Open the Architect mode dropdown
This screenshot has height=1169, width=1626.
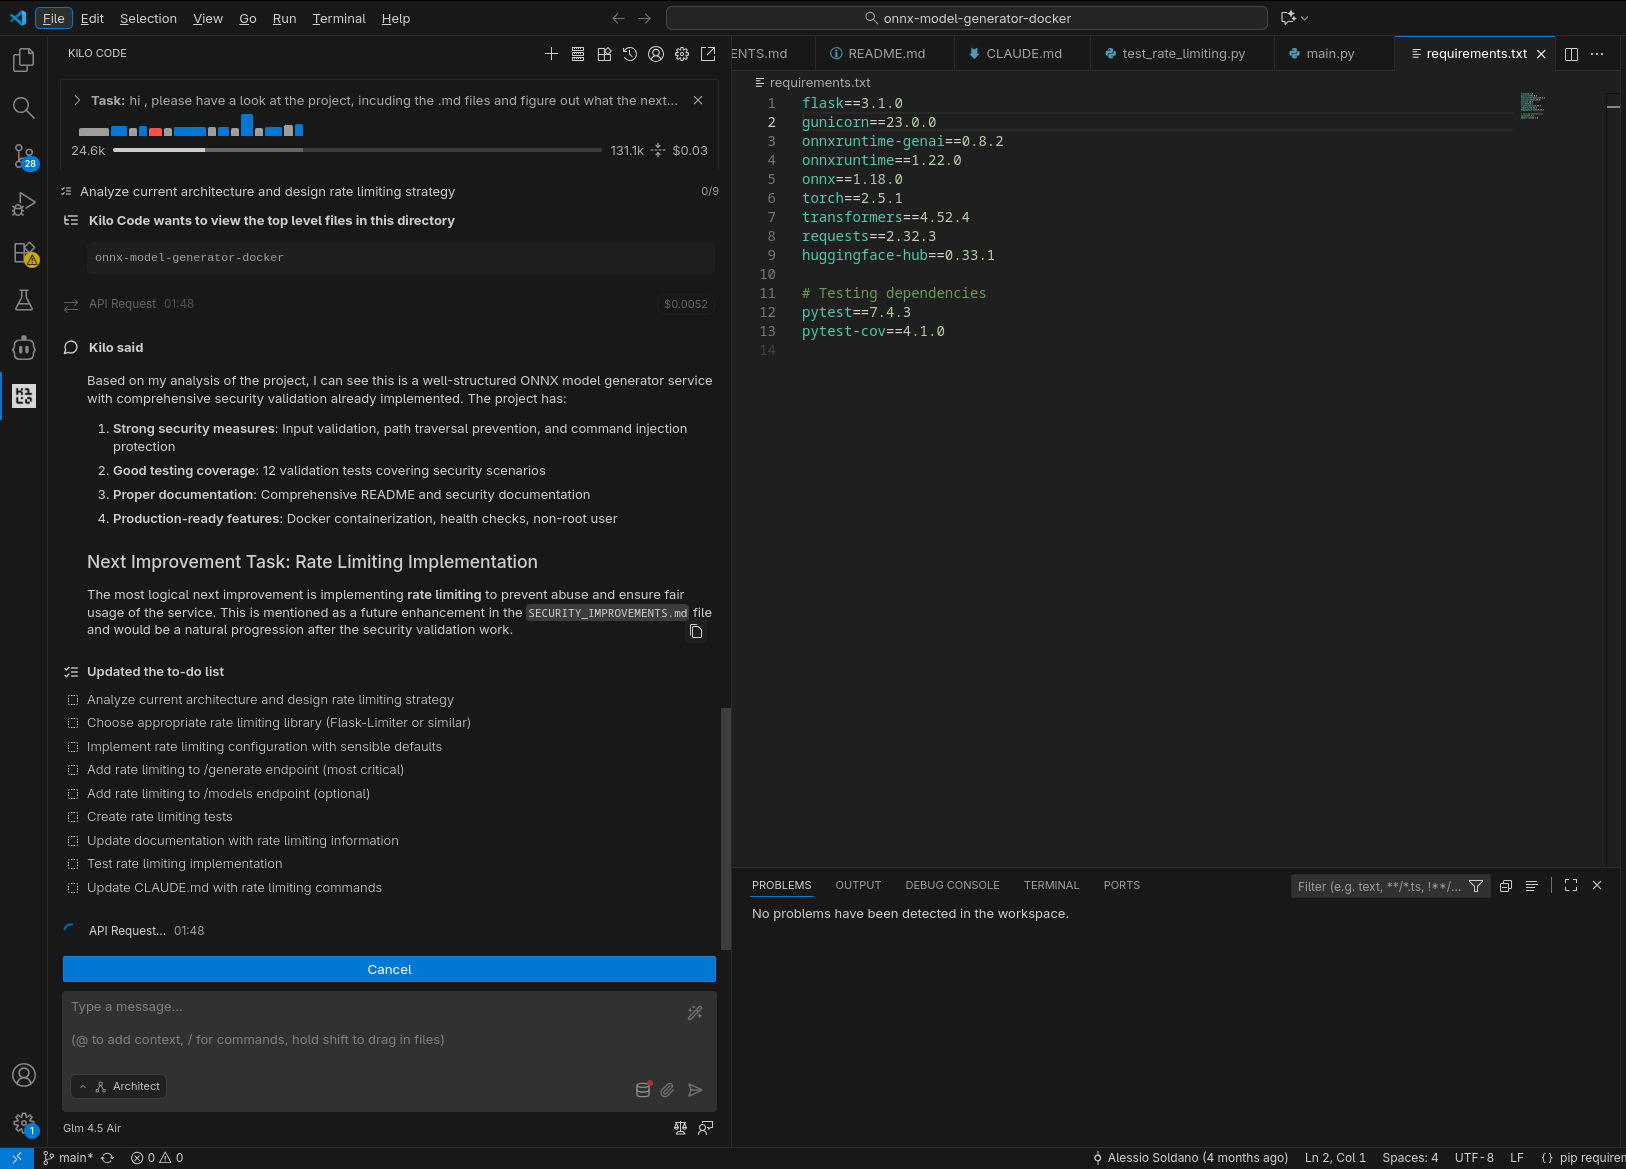(x=119, y=1087)
